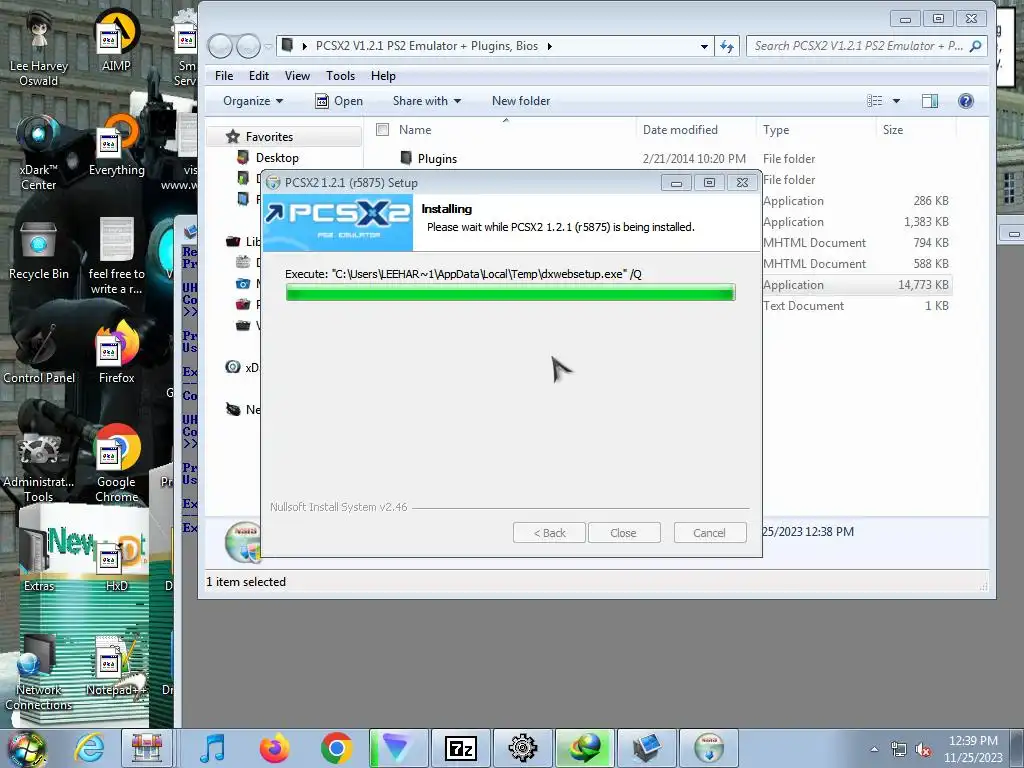Click Explorer Forward navigation button

(x=248, y=46)
